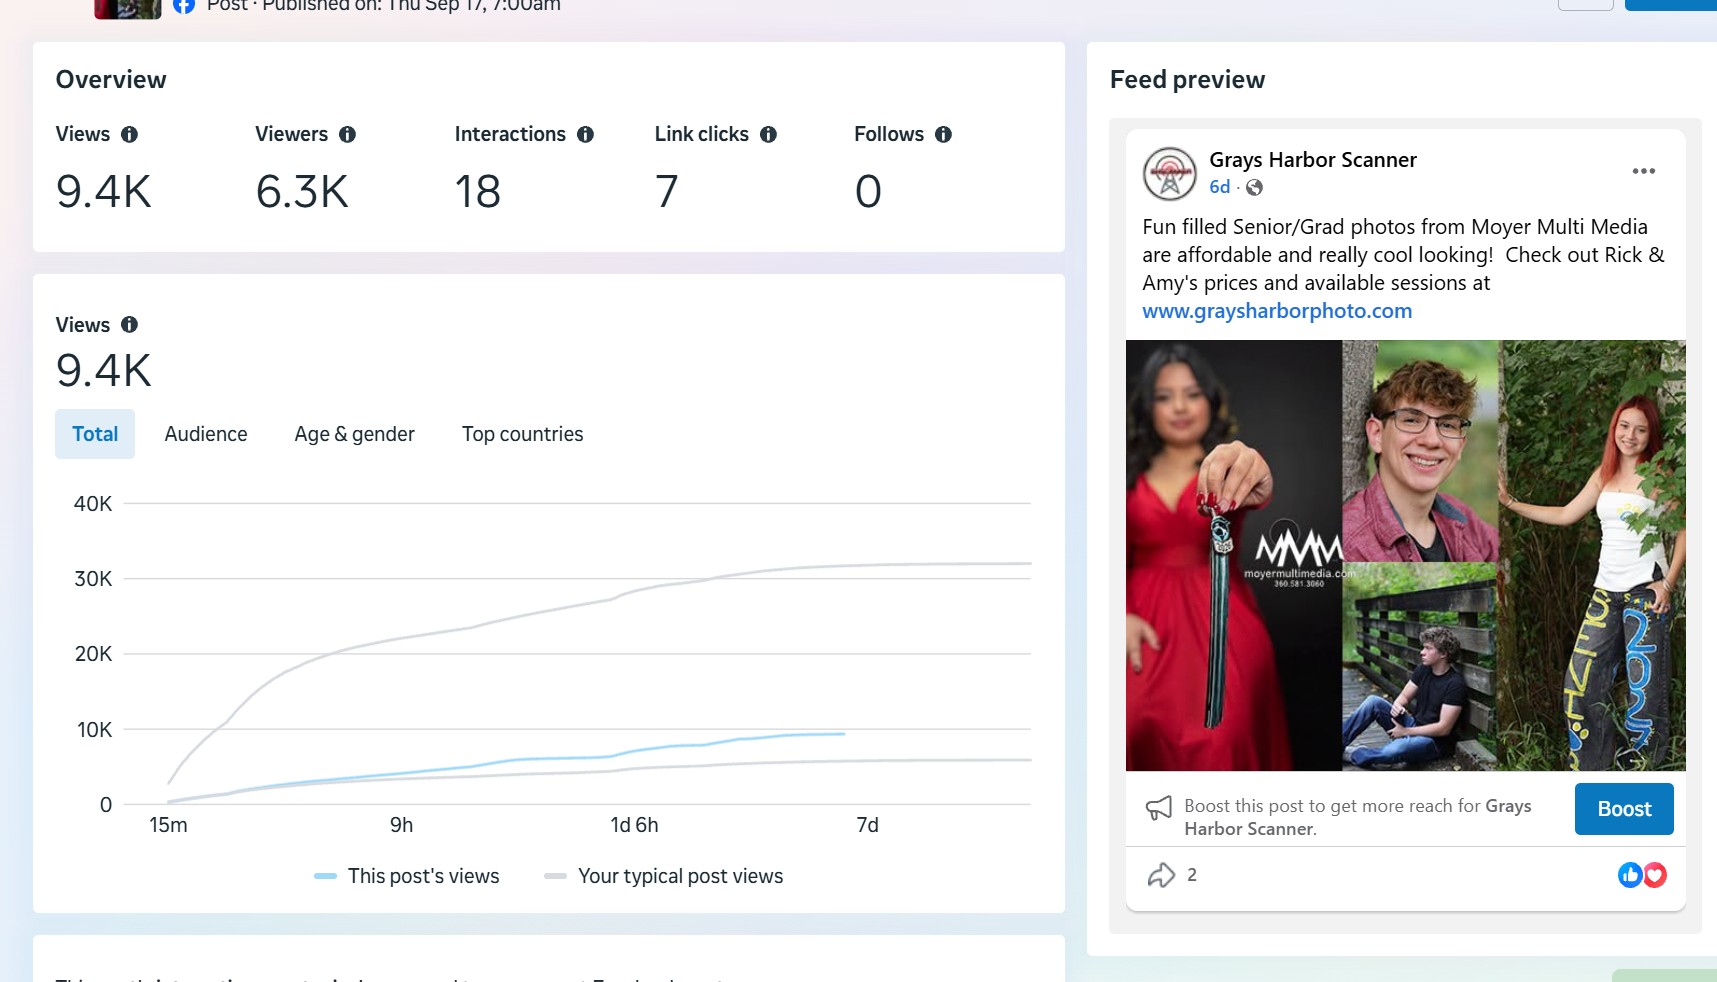Switch to the Audience tab
1717x982 pixels.
206,434
